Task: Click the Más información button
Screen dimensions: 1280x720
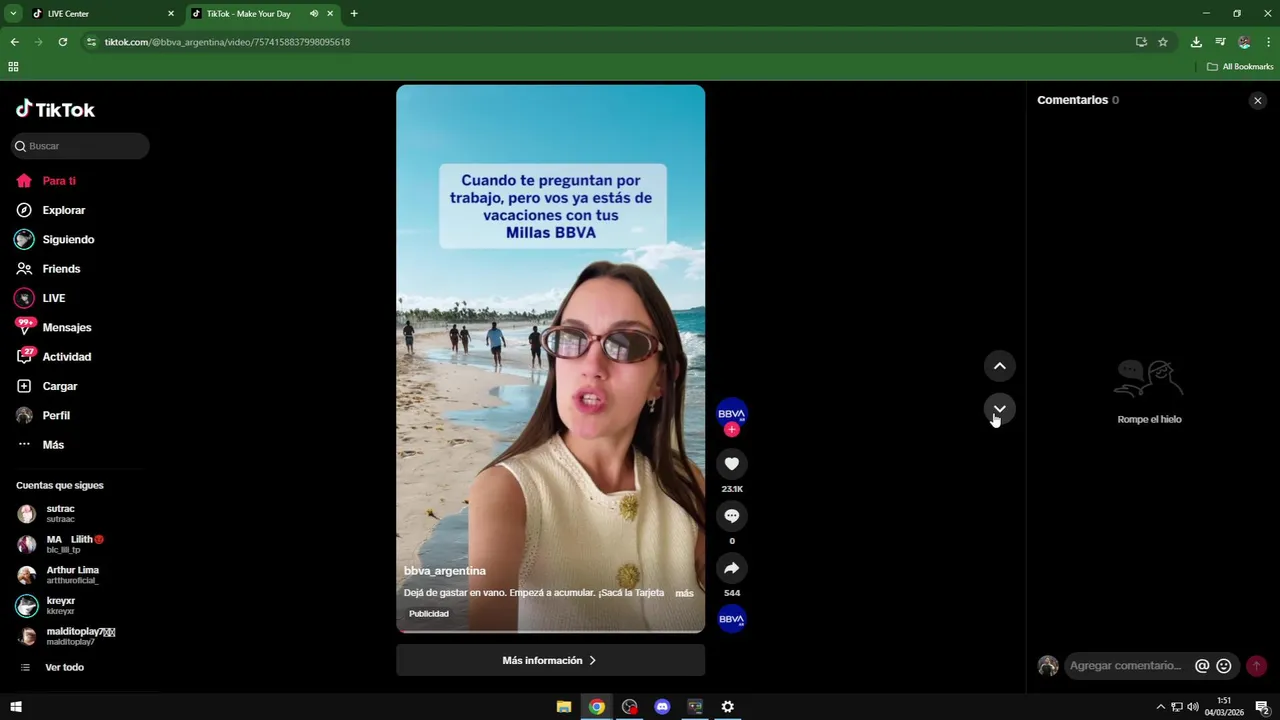Action: coord(550,660)
